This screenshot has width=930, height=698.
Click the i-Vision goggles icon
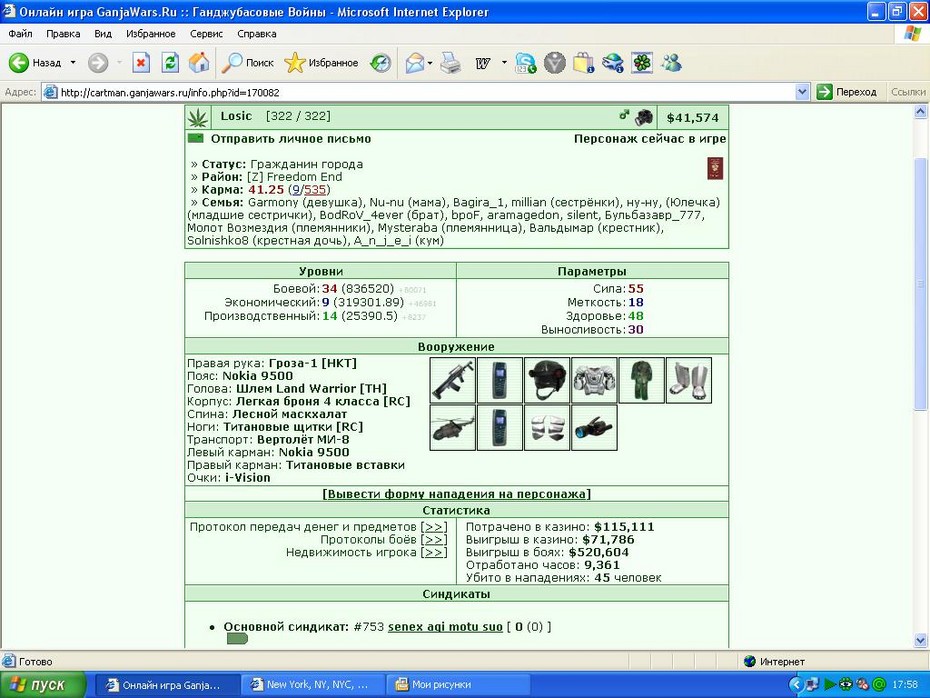coord(594,428)
